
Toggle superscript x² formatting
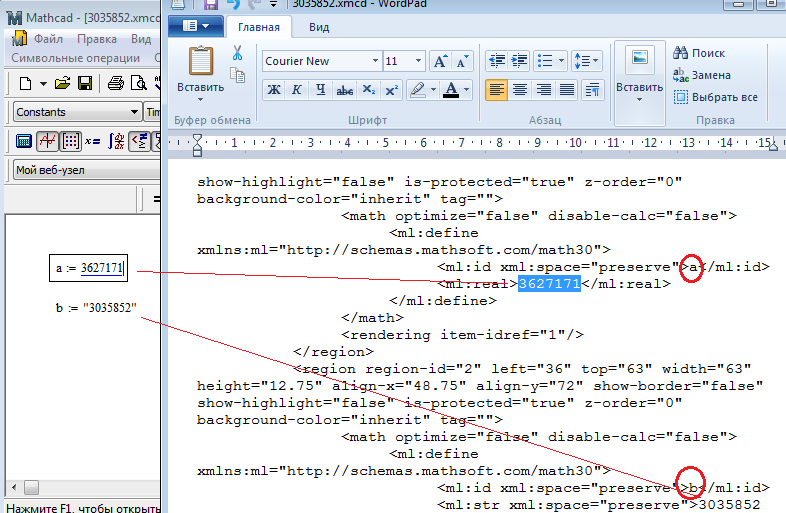[391, 90]
